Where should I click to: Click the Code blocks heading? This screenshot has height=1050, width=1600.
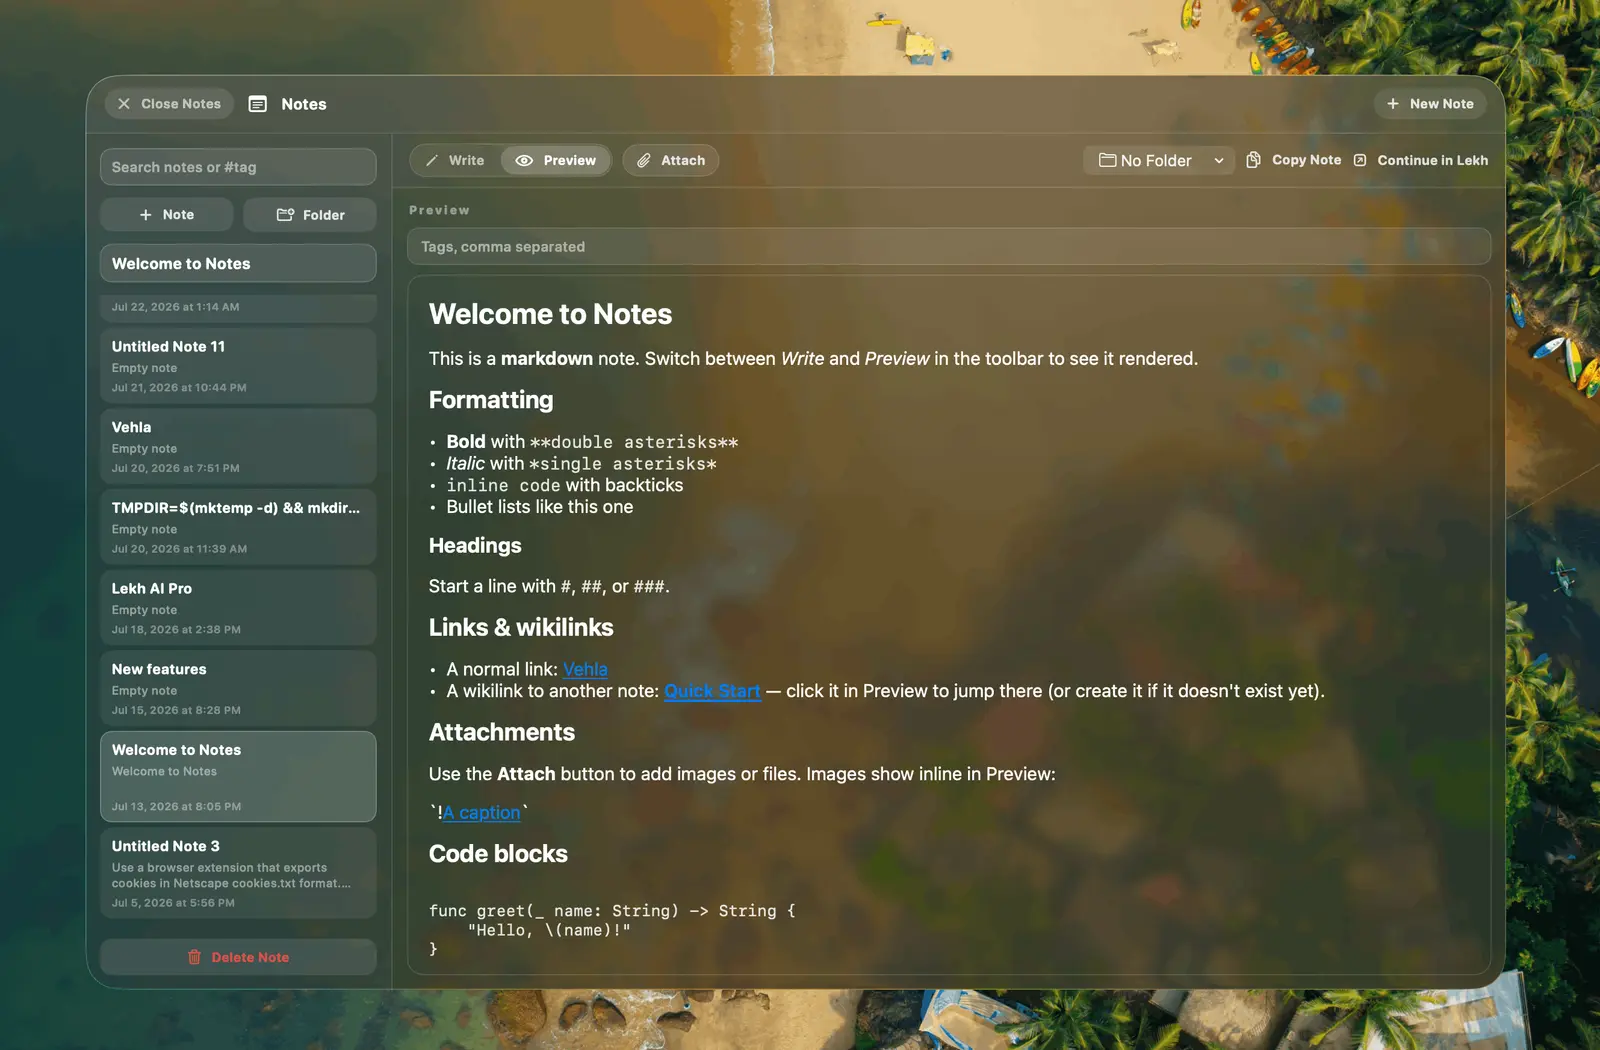point(498,854)
